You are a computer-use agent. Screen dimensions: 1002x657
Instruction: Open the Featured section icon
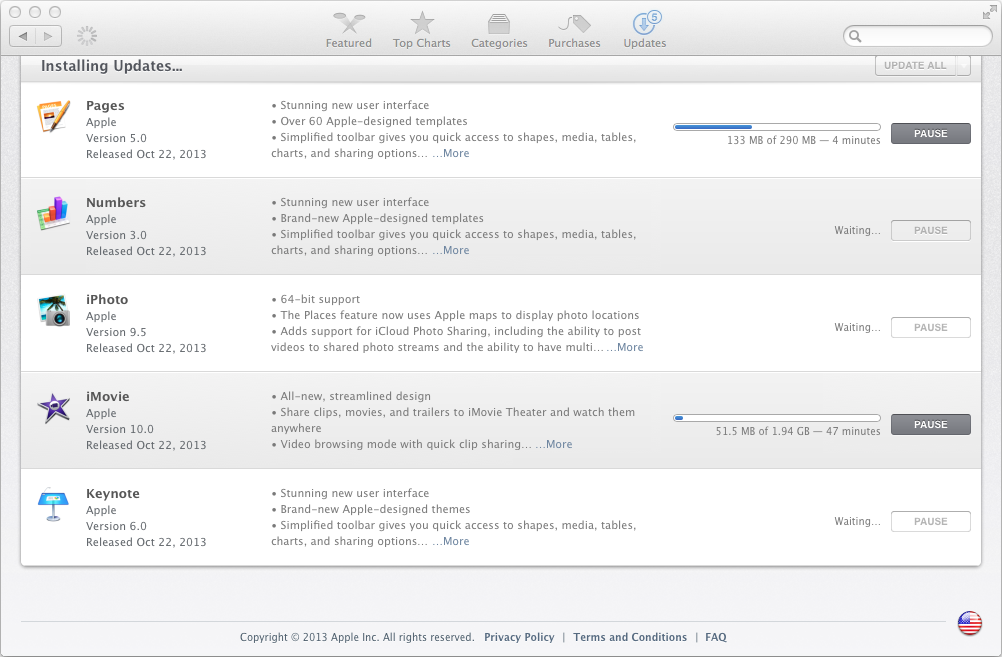coord(349,23)
